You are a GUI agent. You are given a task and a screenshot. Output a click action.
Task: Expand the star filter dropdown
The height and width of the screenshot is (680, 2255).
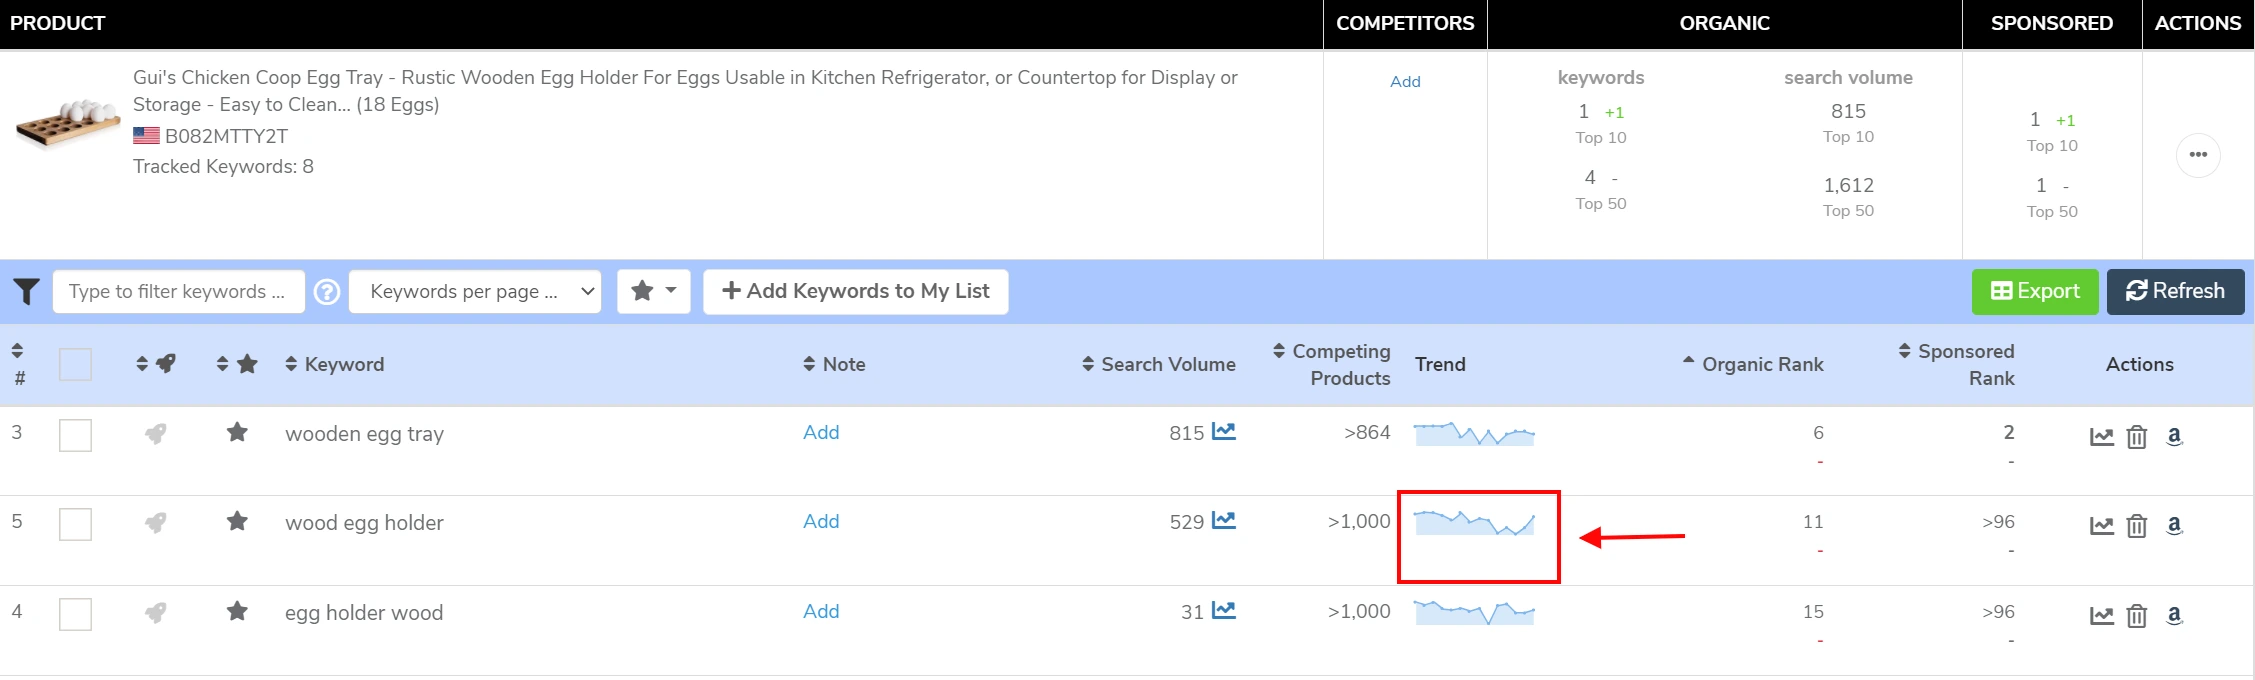(653, 292)
